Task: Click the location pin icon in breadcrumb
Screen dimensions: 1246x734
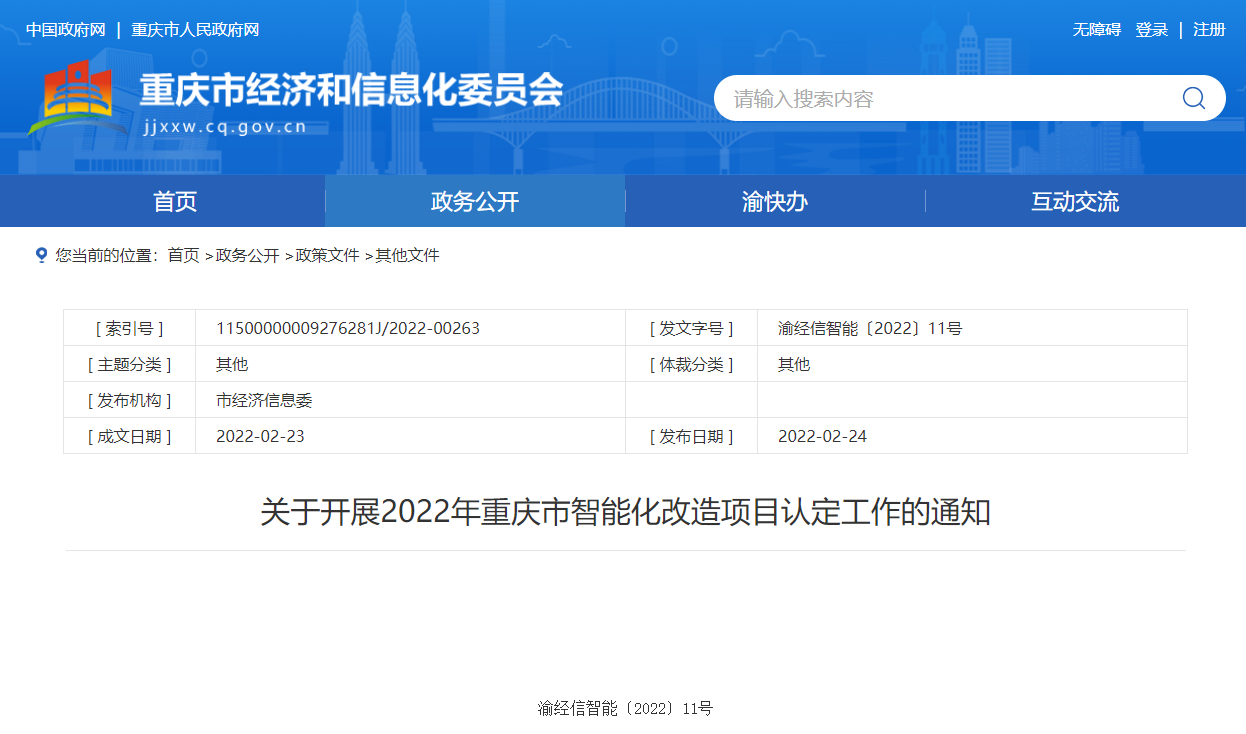Action: coord(41,255)
